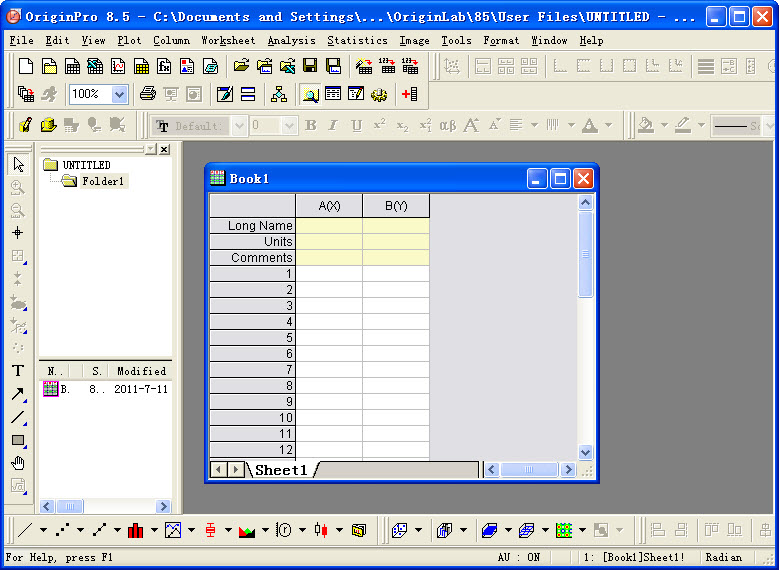
Task: Click the Print icon
Action: point(148,94)
